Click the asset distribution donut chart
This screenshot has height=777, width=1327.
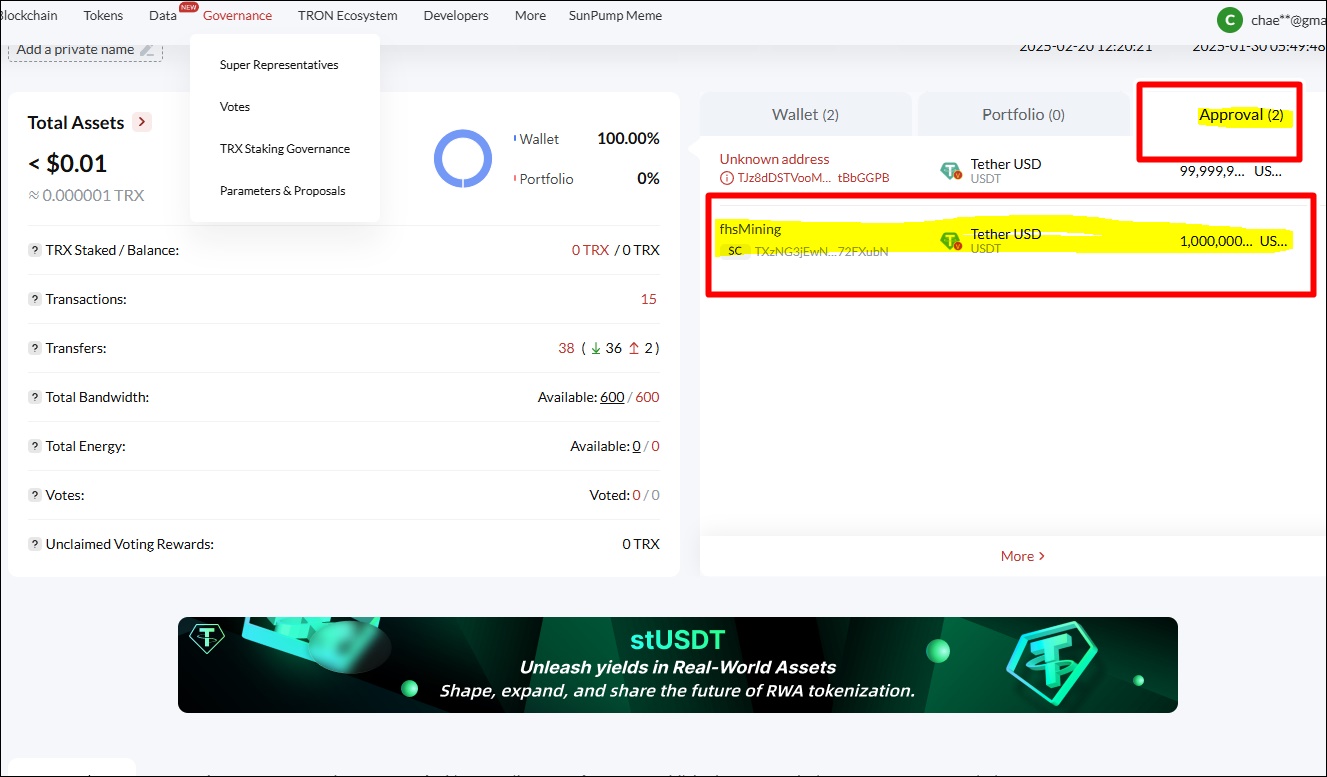click(x=463, y=158)
